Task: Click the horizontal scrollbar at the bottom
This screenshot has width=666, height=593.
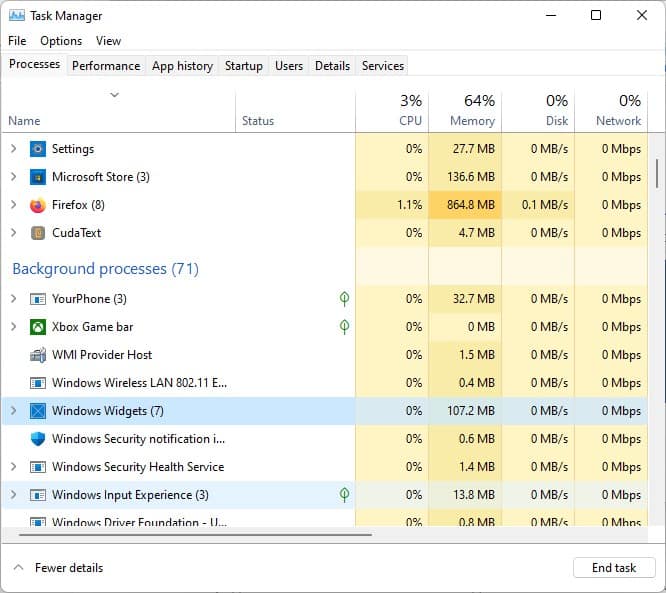Action: coord(195,535)
